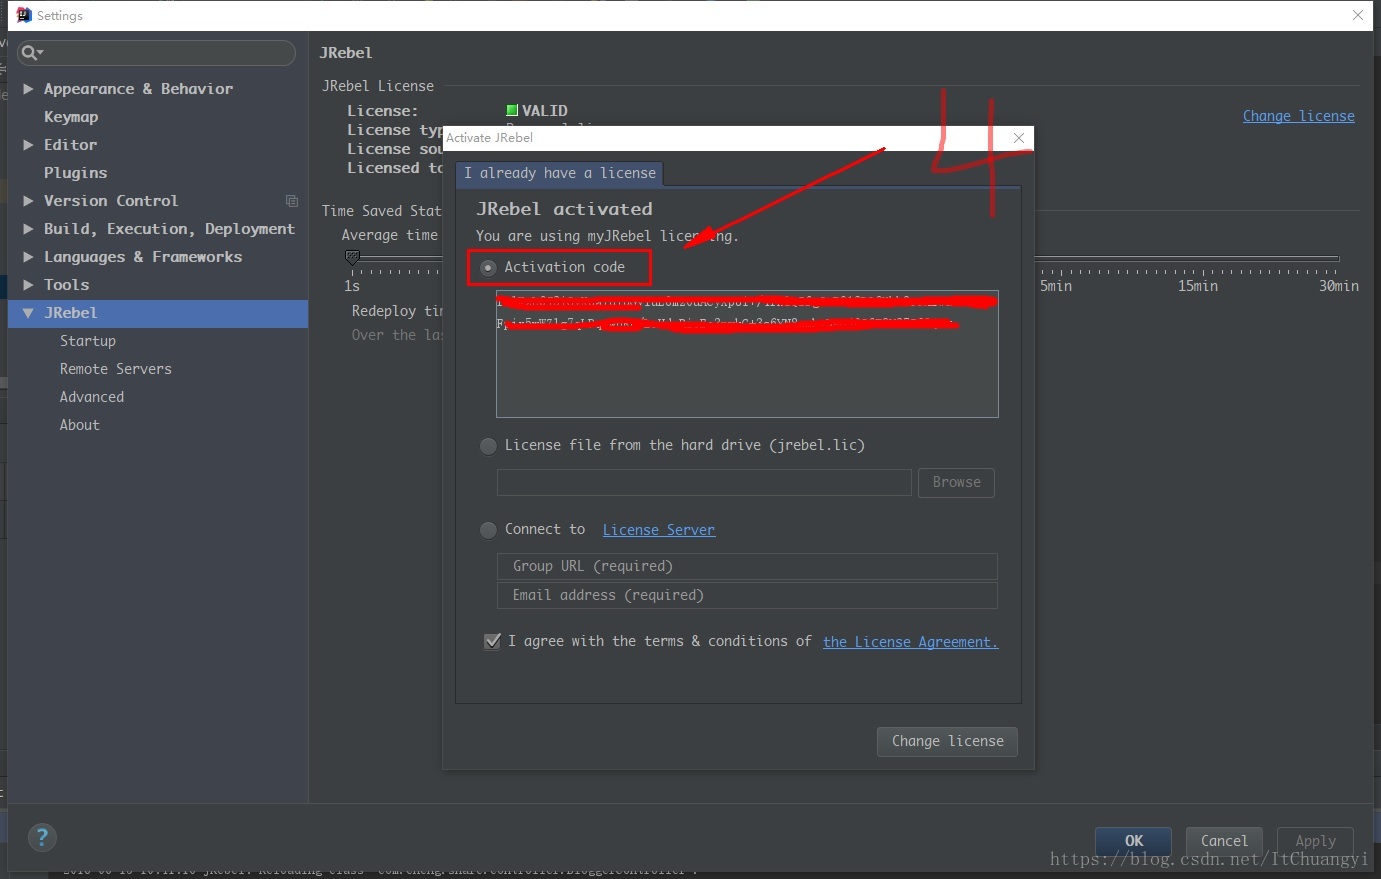Focus the license file path field
This screenshot has height=879, width=1381.
(x=704, y=482)
